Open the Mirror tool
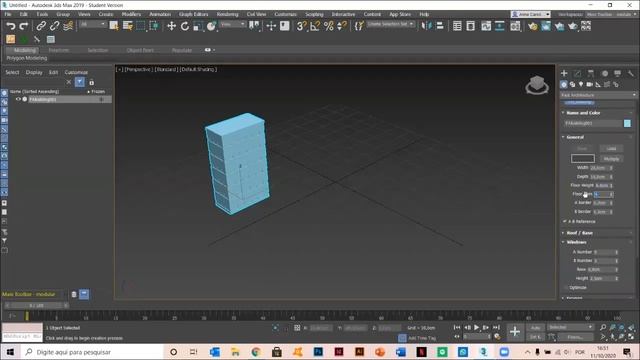Image resolution: width=640 pixels, height=360 pixels. pyautogui.click(x=426, y=26)
